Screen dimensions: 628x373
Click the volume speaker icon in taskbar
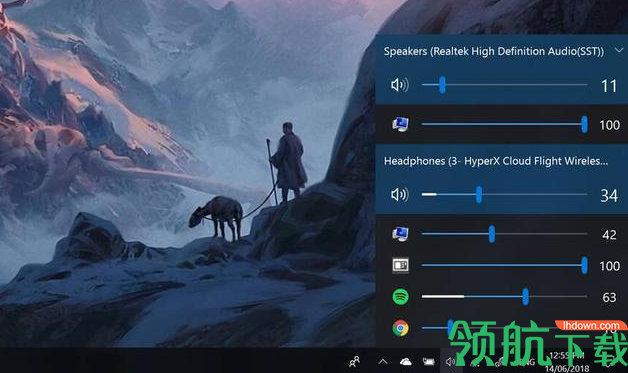[450, 362]
